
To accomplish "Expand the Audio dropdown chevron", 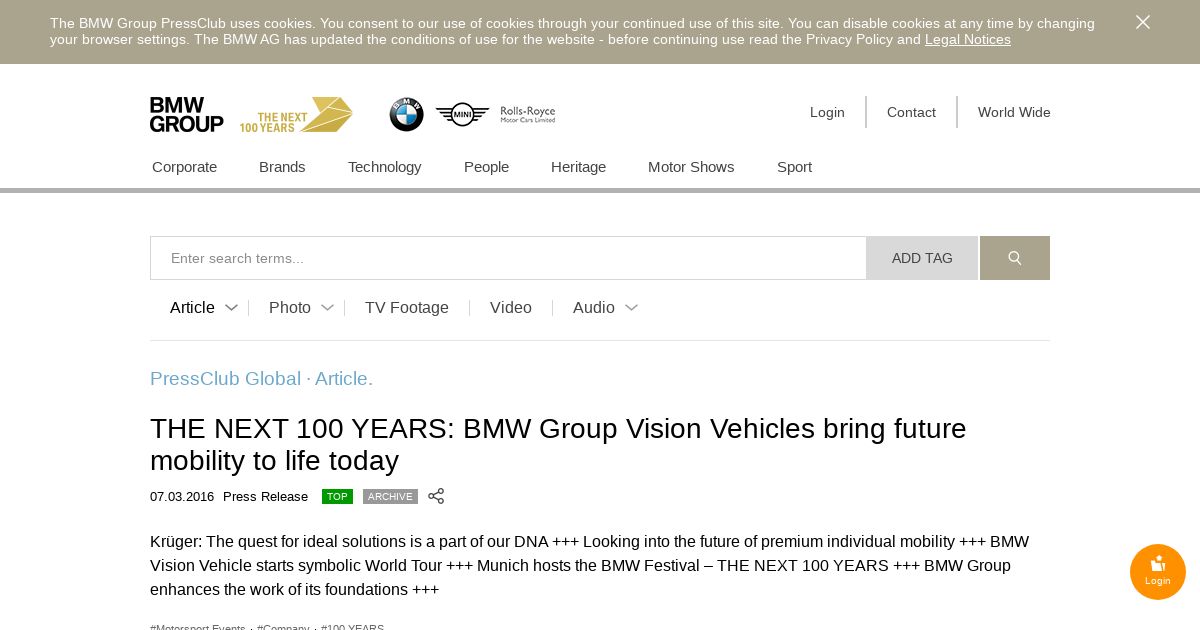I will pyautogui.click(x=631, y=308).
